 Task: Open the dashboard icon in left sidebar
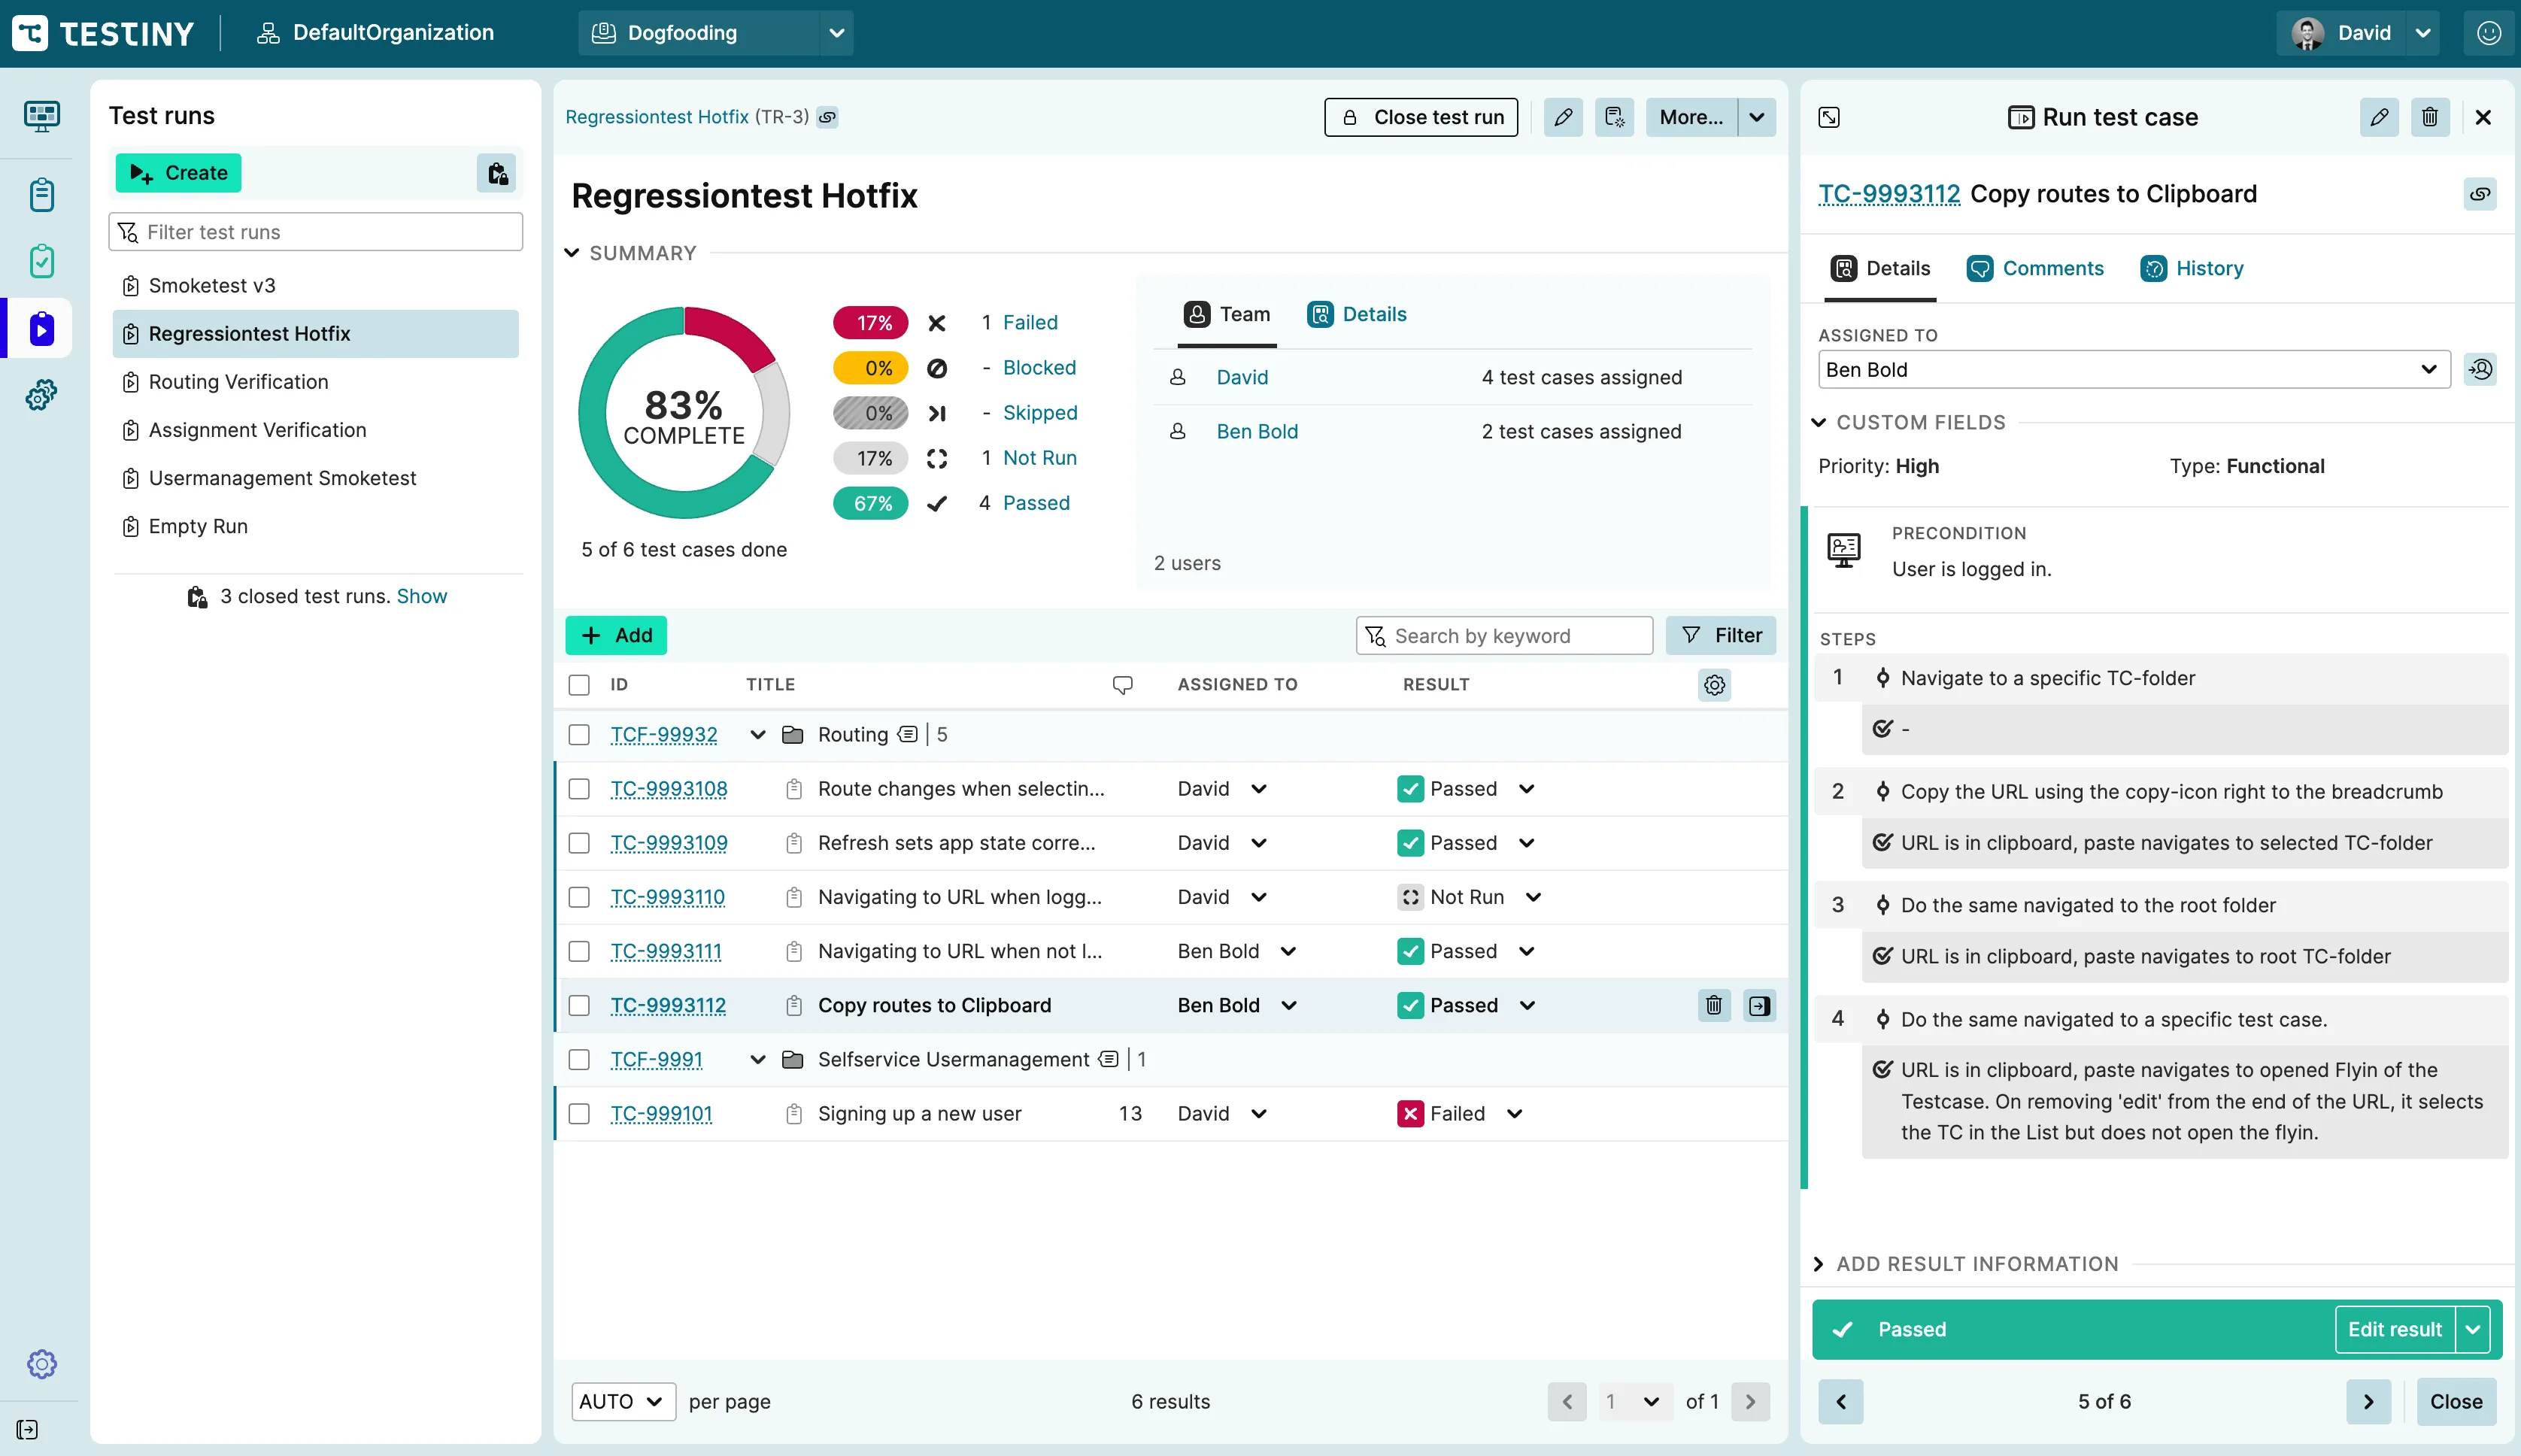tap(41, 117)
